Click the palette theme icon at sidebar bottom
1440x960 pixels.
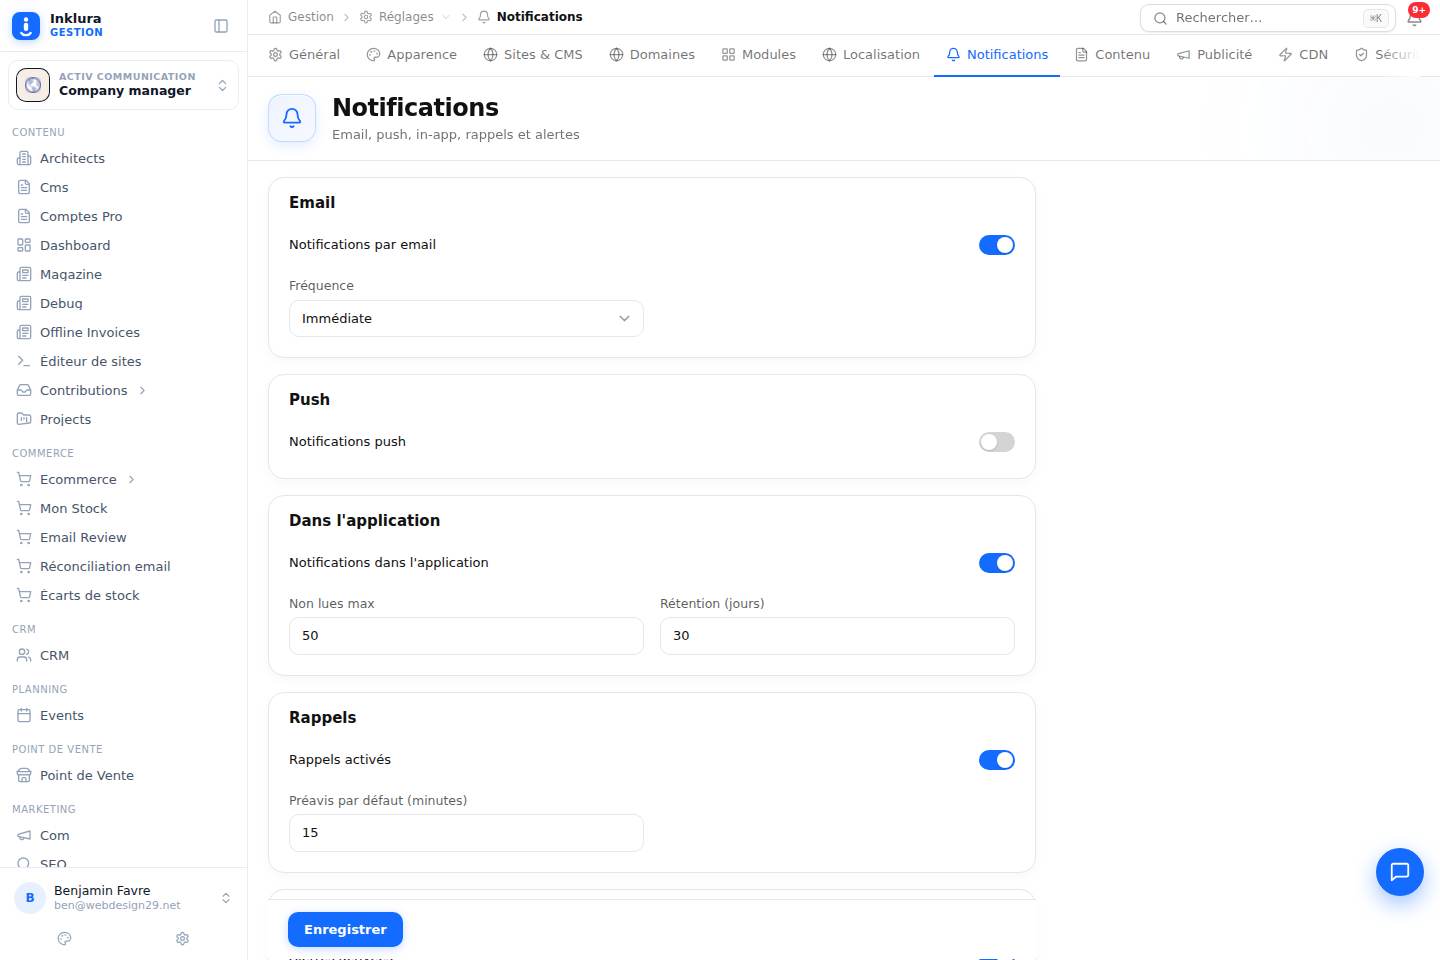pyautogui.click(x=65, y=938)
